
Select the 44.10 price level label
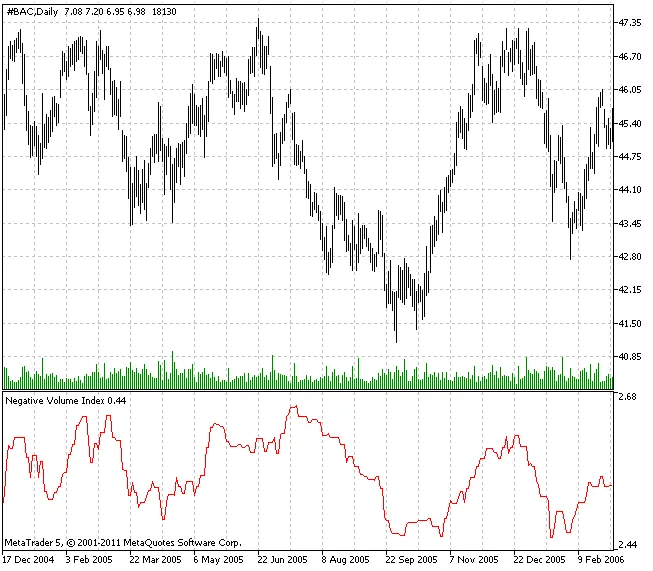[x=630, y=190]
